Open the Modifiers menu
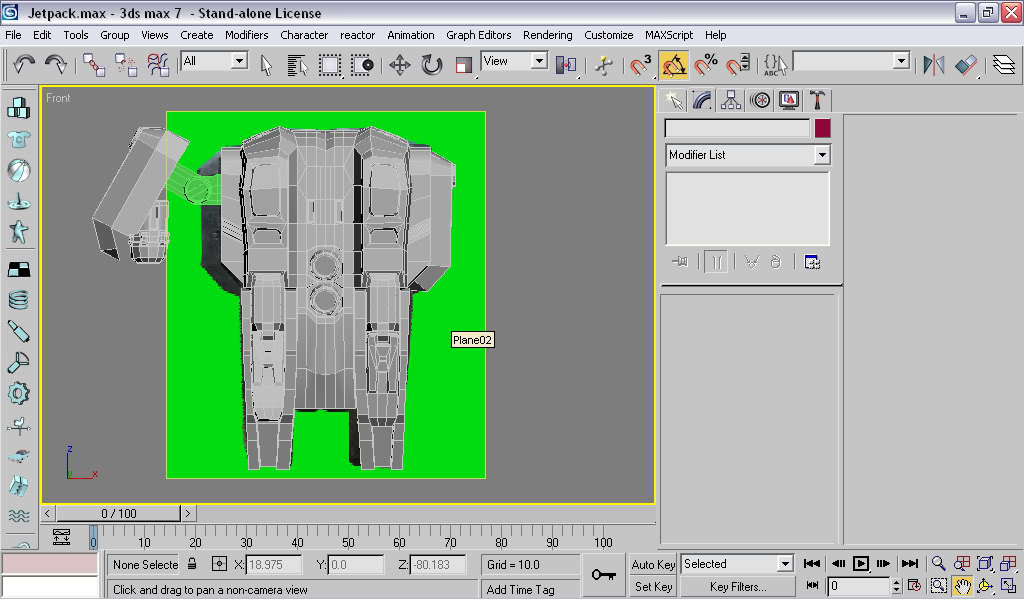 point(246,35)
